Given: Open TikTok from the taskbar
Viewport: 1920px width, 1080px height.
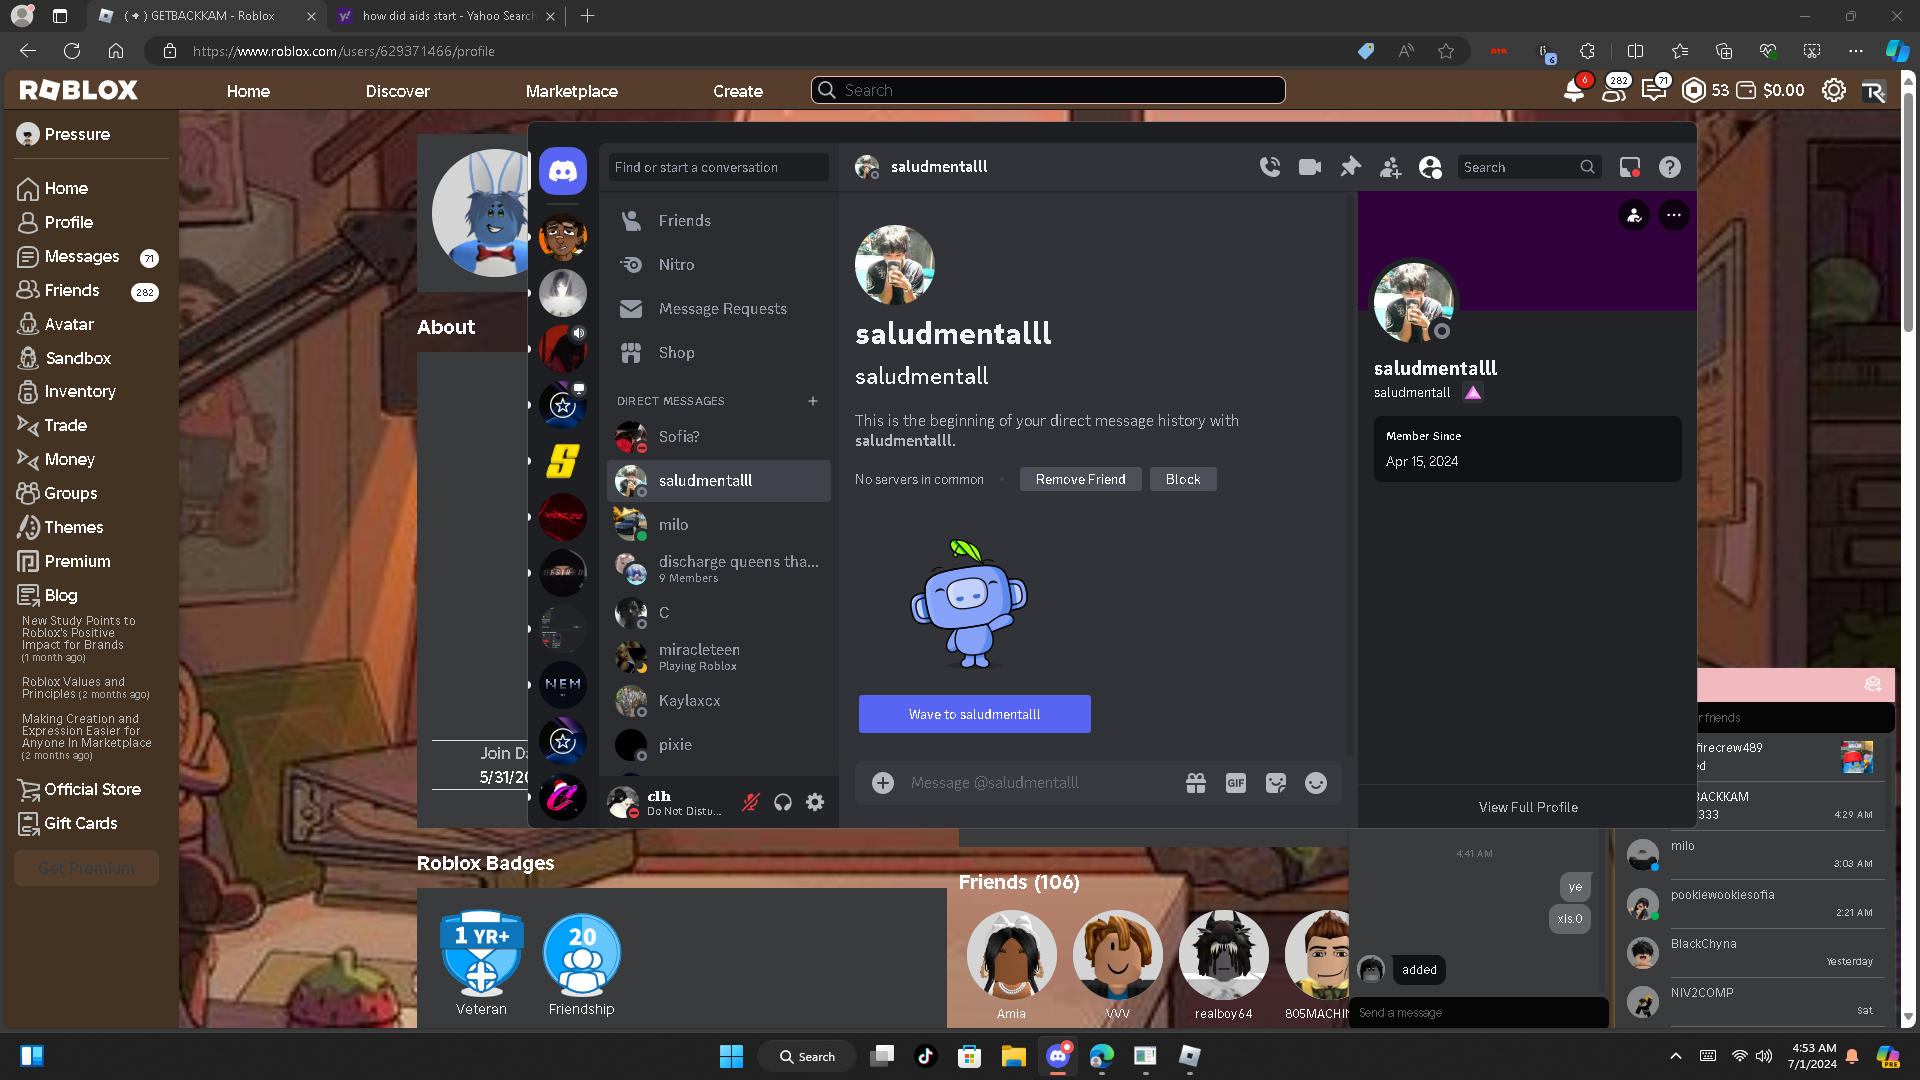Looking at the screenshot, I should [925, 1056].
